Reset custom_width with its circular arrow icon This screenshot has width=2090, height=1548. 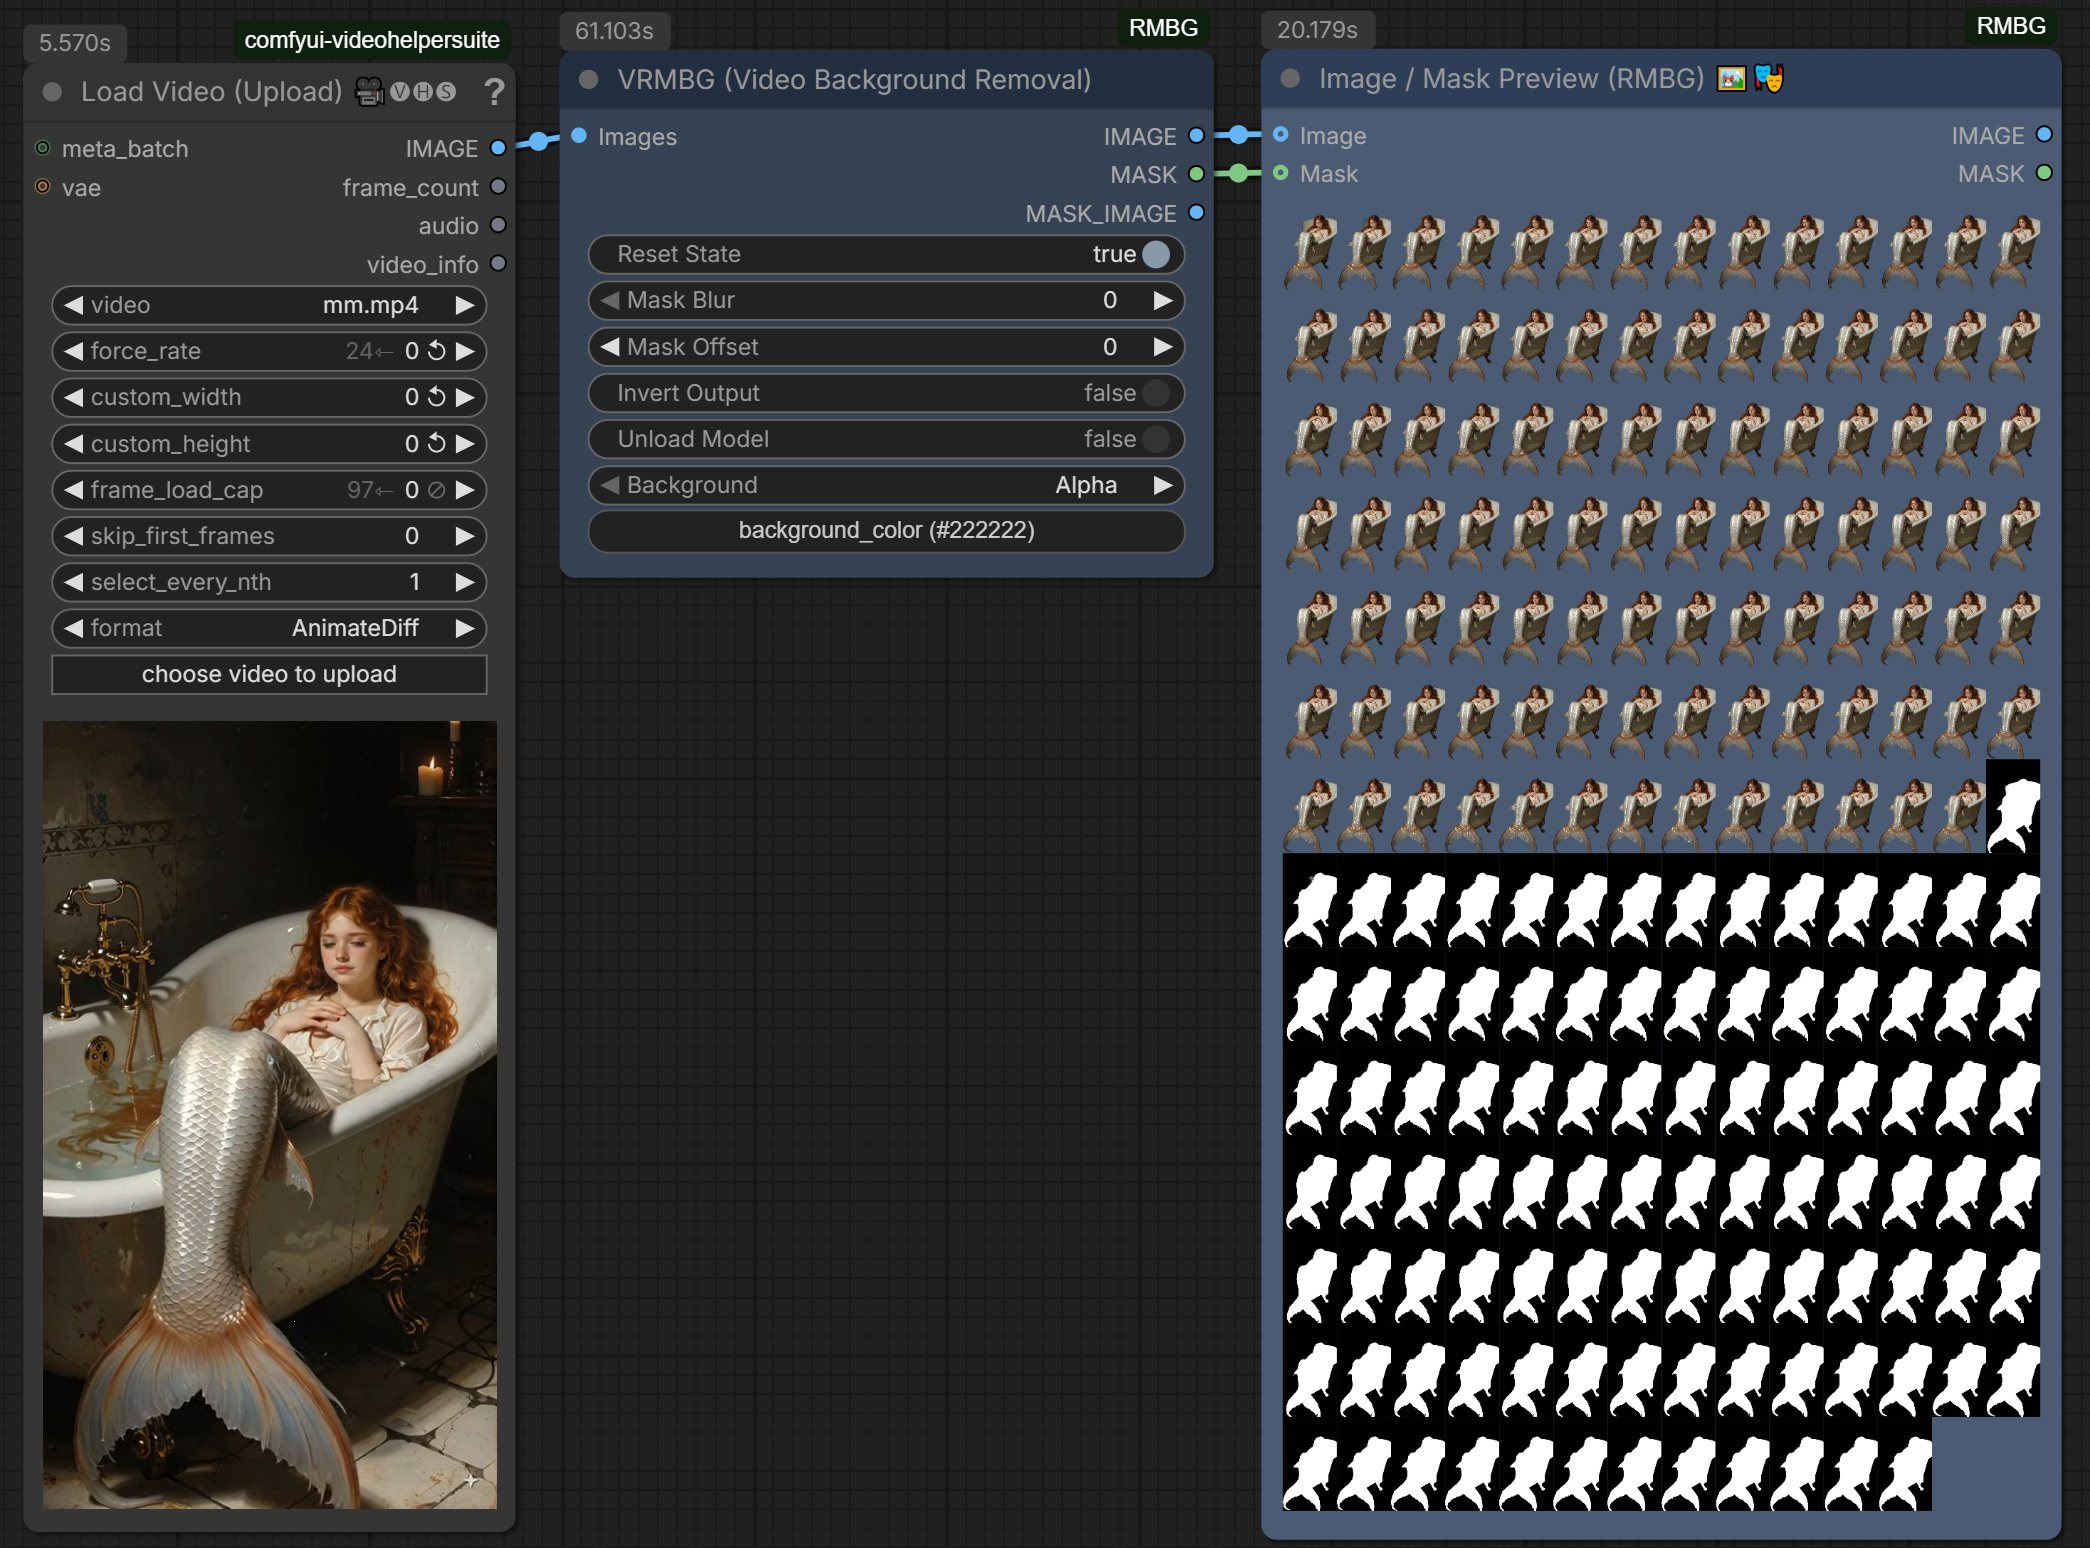click(437, 397)
